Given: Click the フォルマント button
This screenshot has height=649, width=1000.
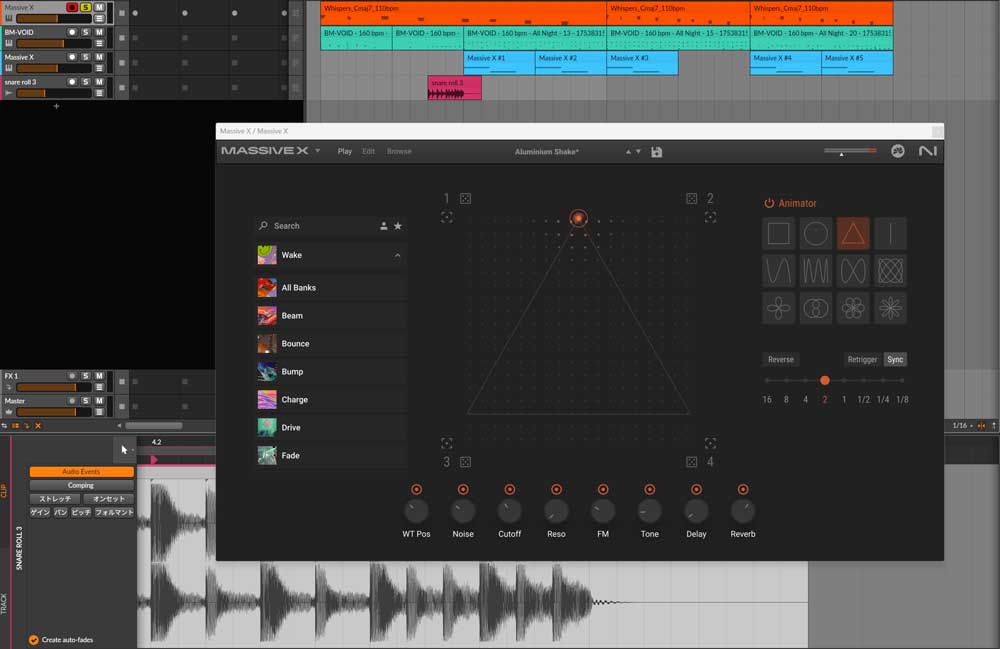Looking at the screenshot, I should pos(114,512).
